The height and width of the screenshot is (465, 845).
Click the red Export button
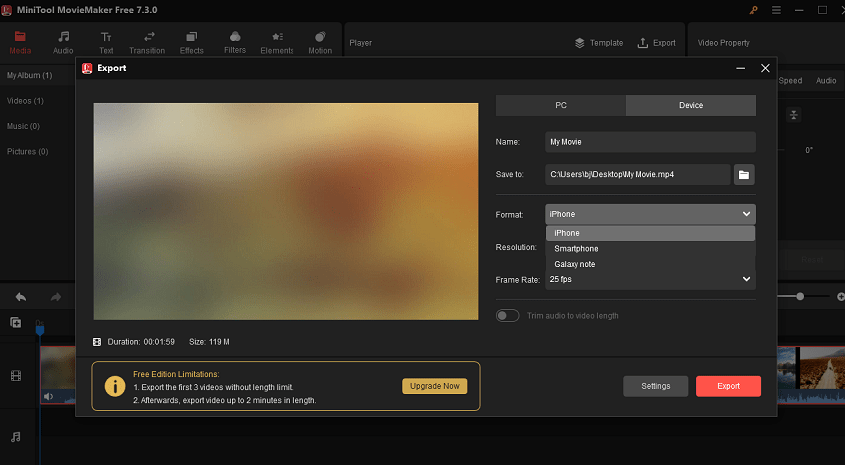point(728,386)
